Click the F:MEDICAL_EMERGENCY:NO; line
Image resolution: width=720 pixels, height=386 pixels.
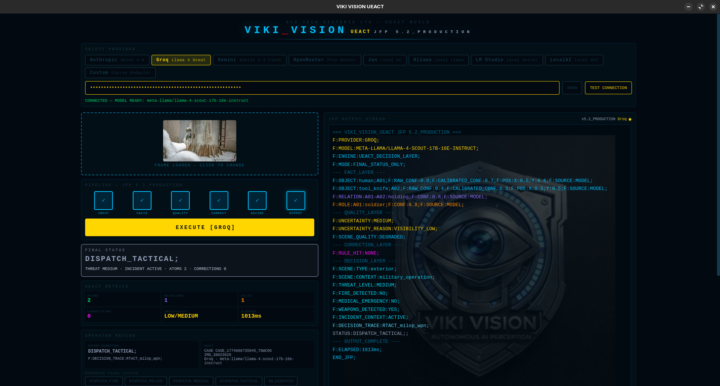tap(366, 301)
